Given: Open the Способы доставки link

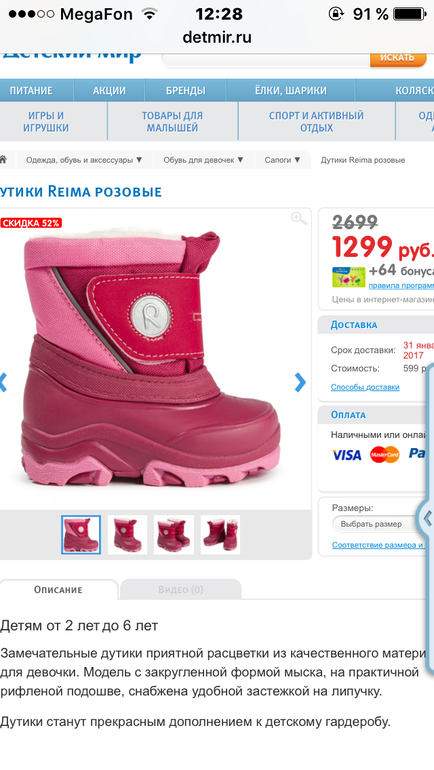Looking at the screenshot, I should [365, 387].
